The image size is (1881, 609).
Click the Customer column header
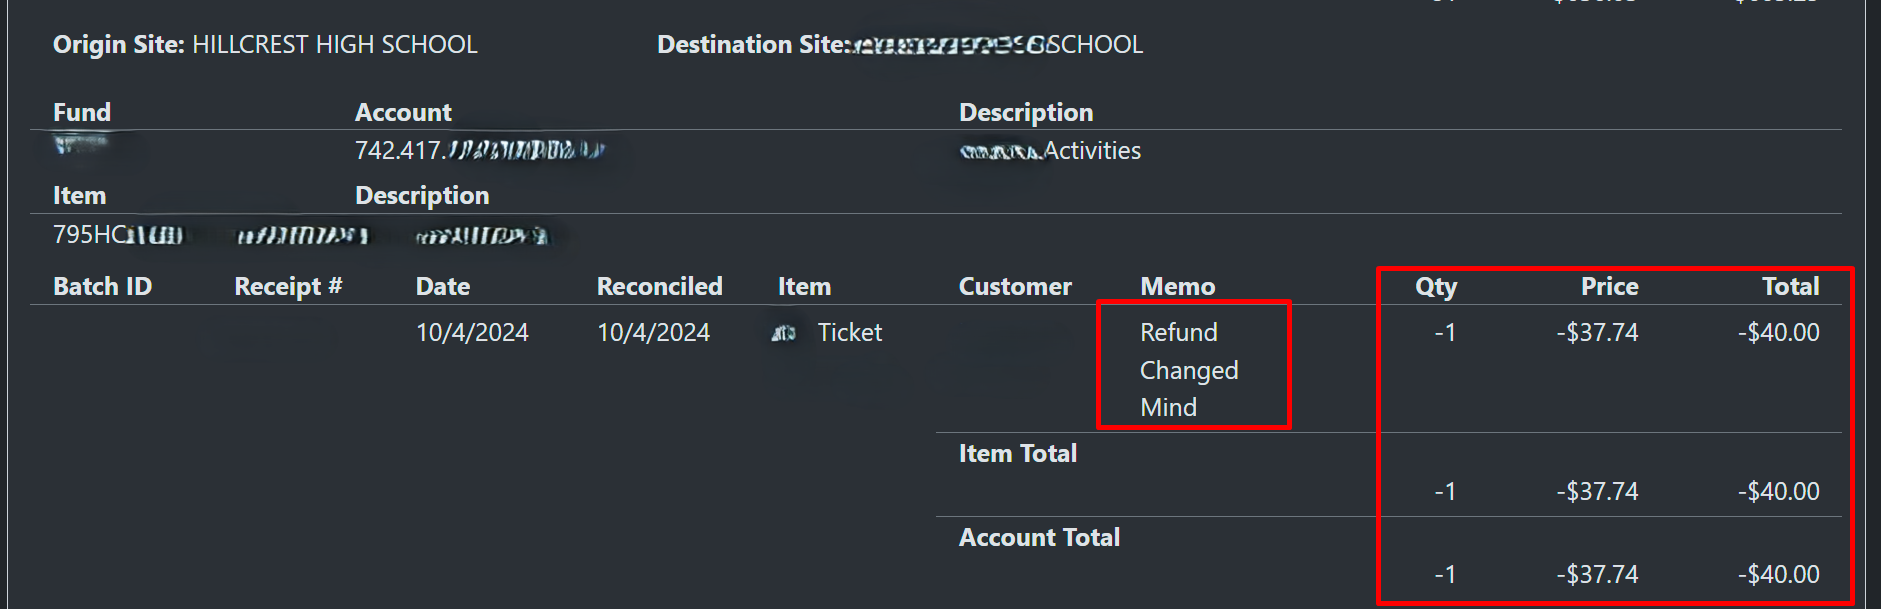1015,287
